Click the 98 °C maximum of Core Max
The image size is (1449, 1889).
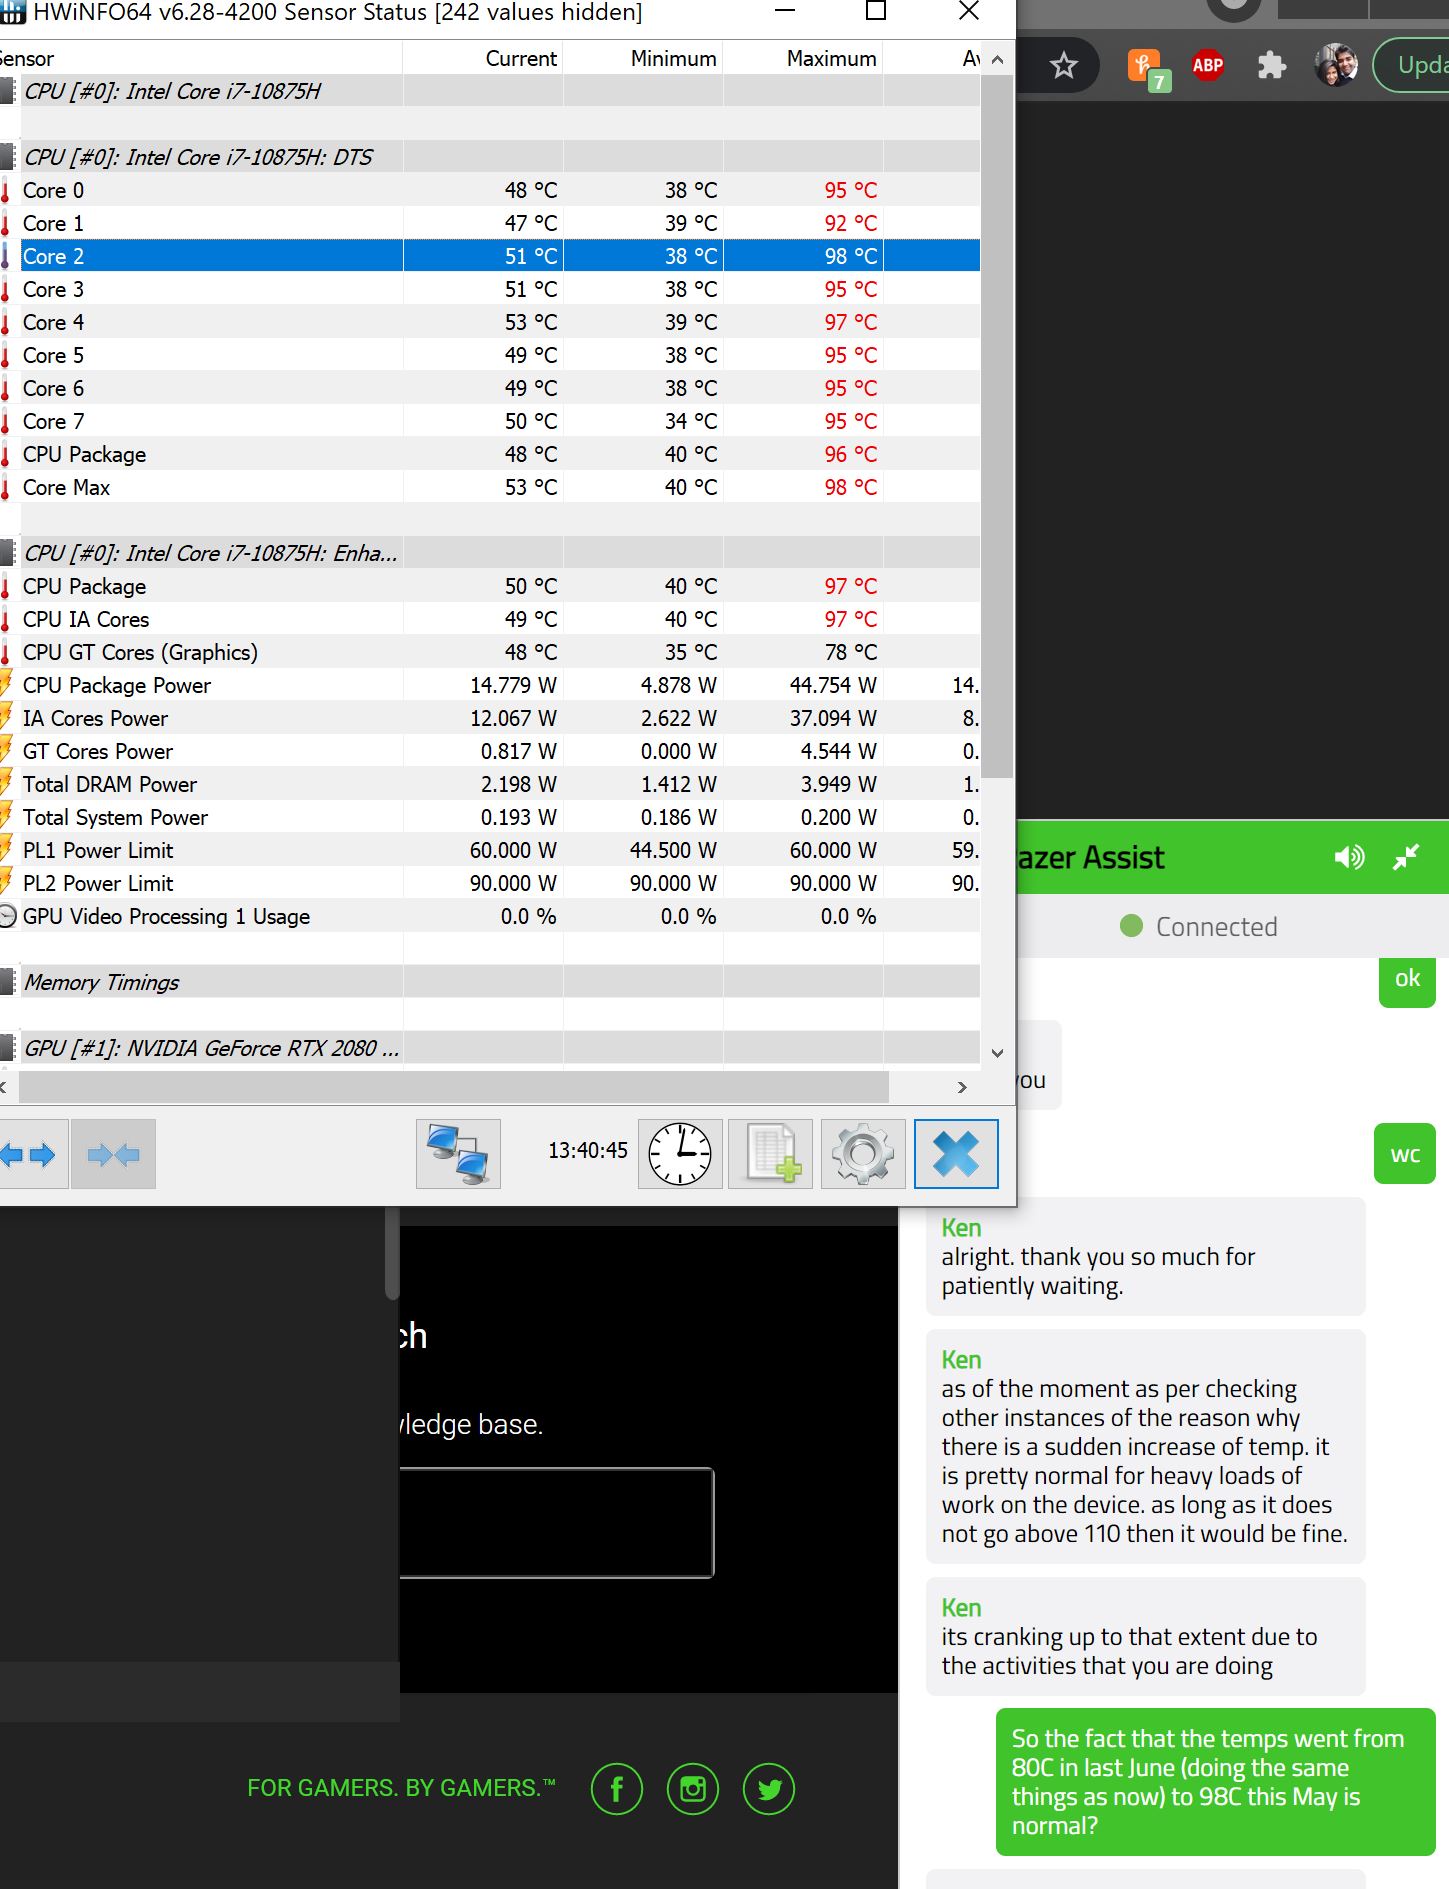click(x=850, y=487)
